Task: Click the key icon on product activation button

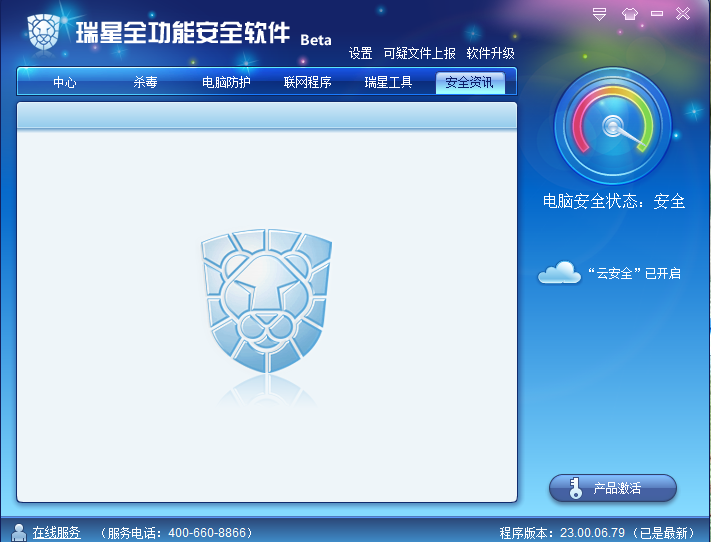Action: click(x=575, y=488)
